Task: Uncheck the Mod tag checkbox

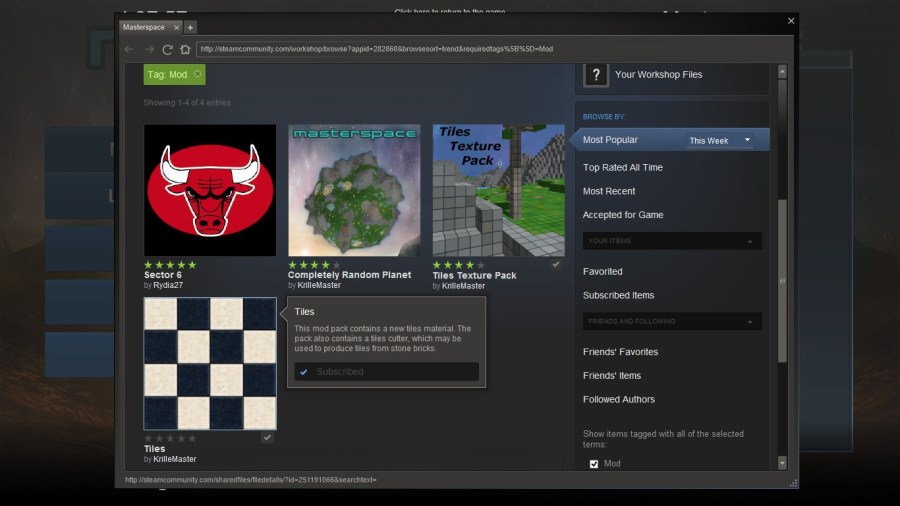Action: [x=594, y=464]
